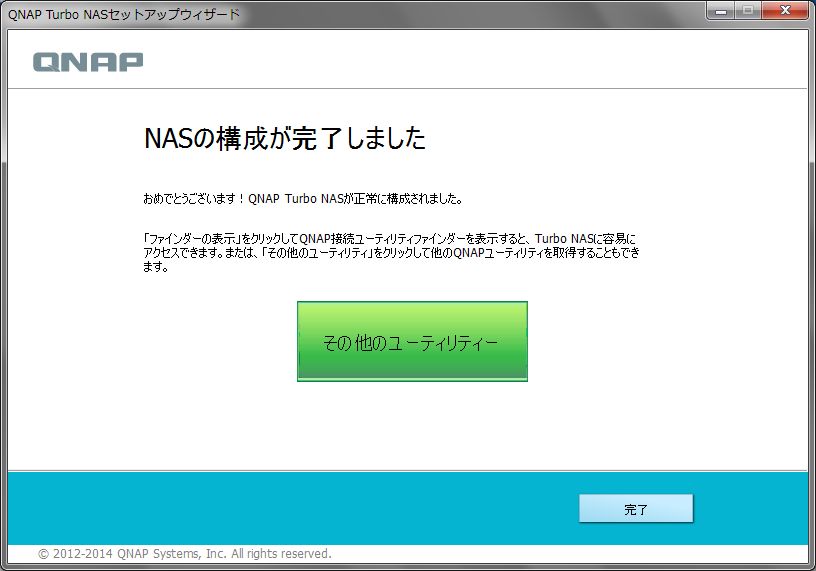
Task: Click the ファインダーの表示 instruction paragraph
Action: coord(391,253)
